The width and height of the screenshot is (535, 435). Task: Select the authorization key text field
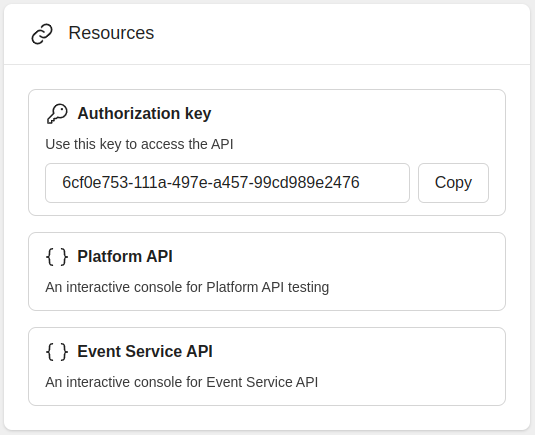(x=227, y=183)
